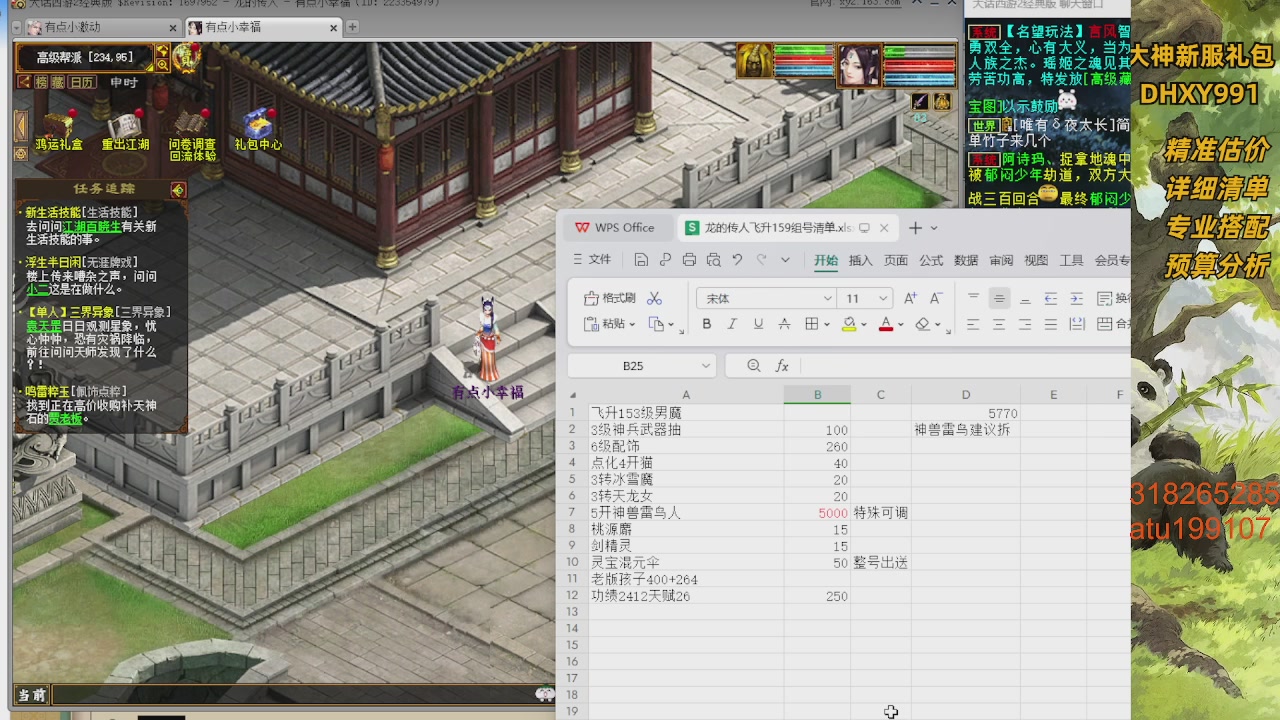Screen dimensions: 1280x720
Task: Open the B25 name box dropdown
Action: (x=705, y=366)
